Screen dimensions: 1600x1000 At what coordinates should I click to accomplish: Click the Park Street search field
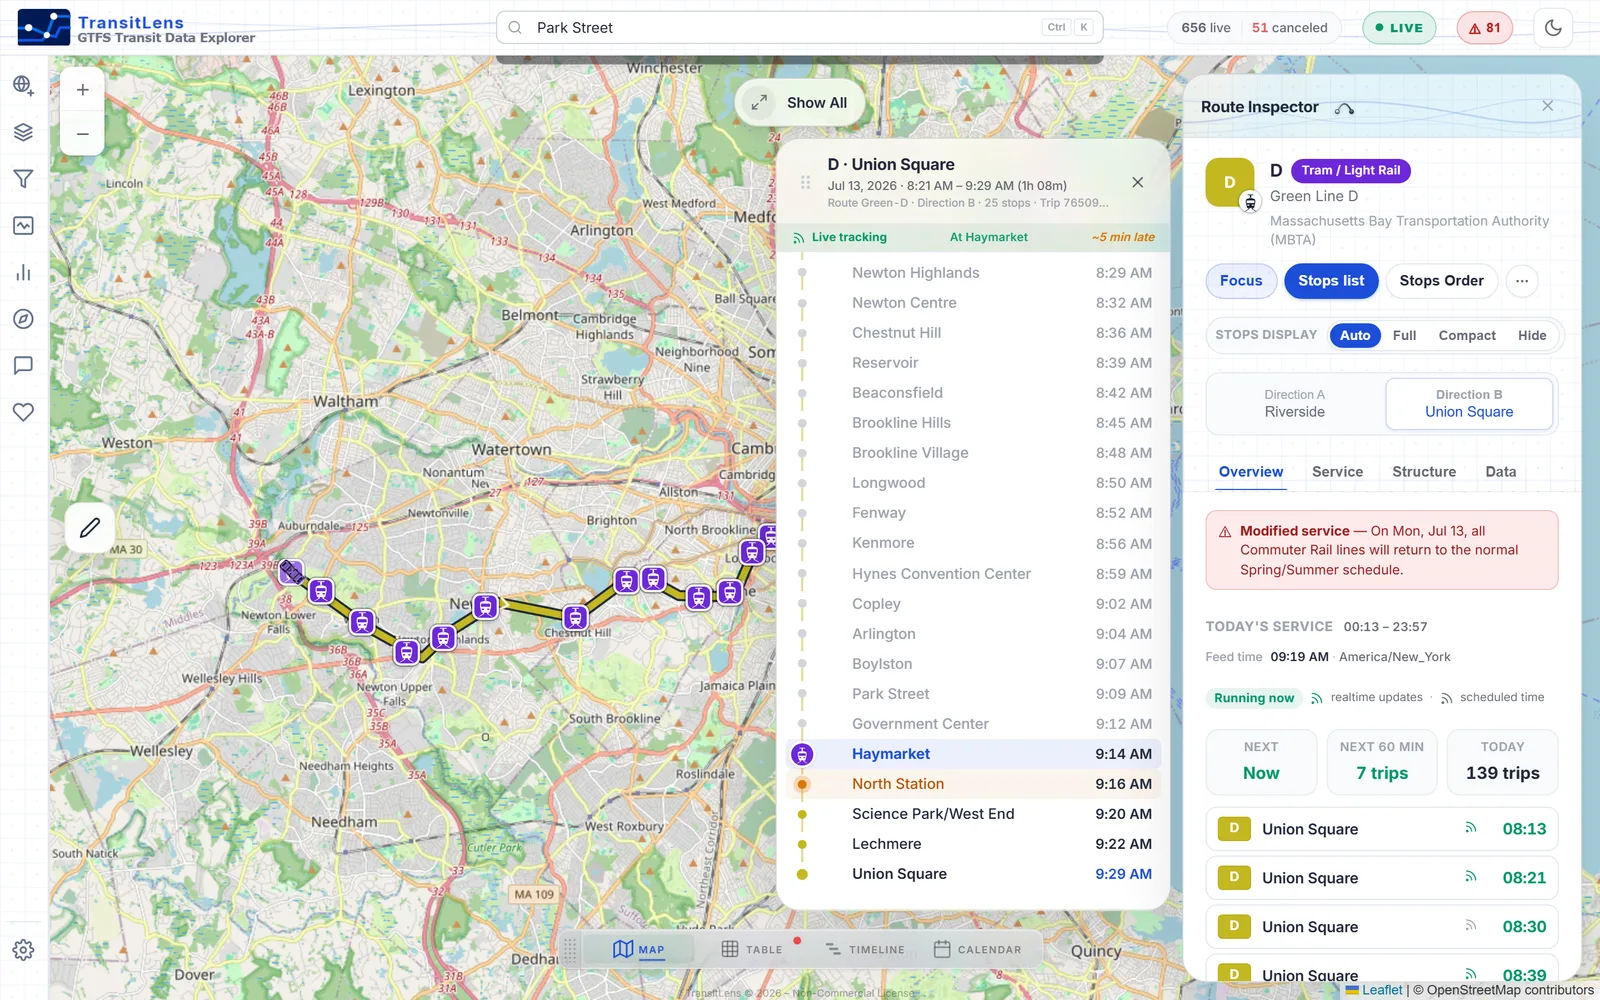tap(799, 28)
